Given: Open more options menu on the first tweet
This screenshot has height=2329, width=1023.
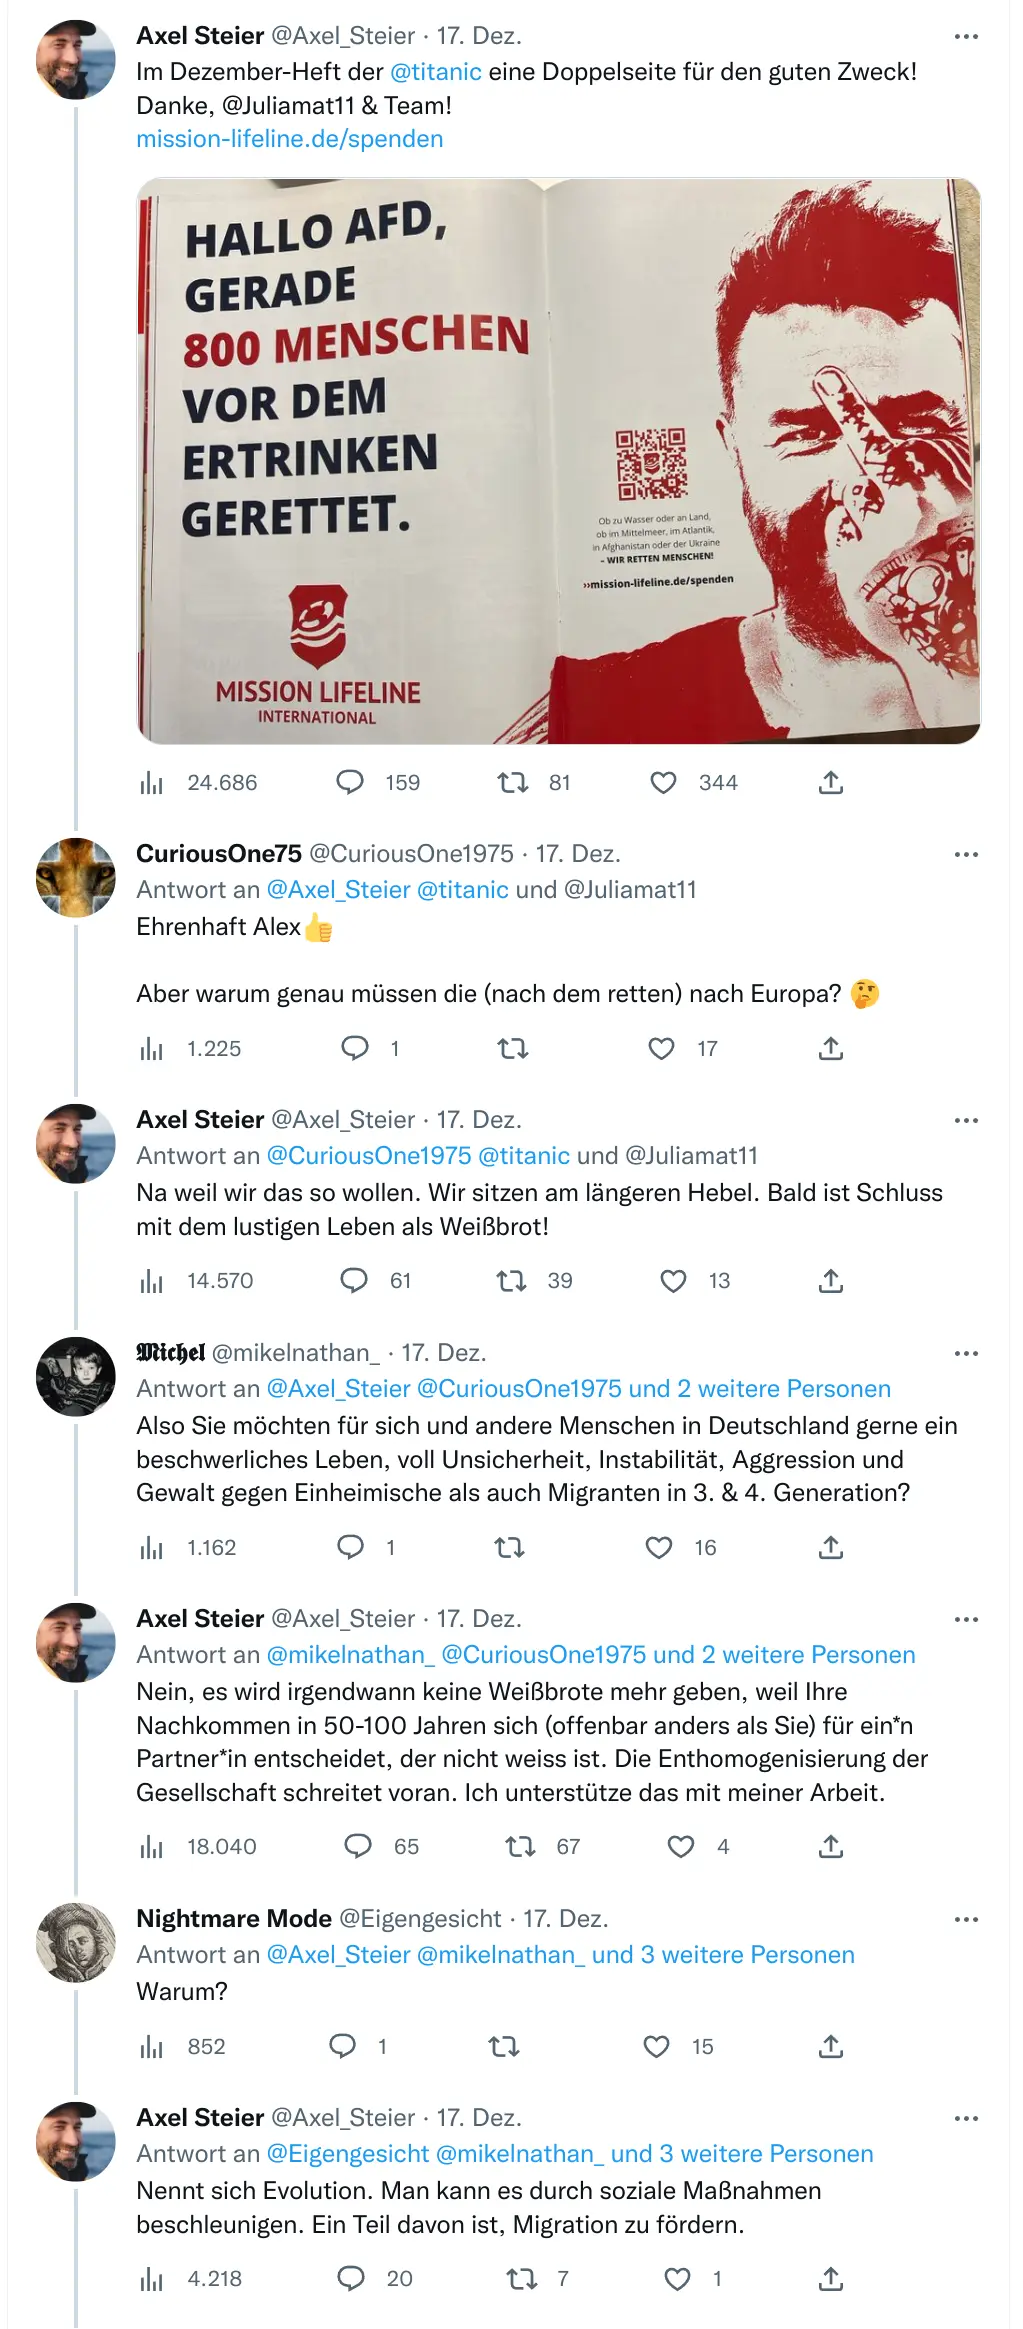Looking at the screenshot, I should point(966,37).
